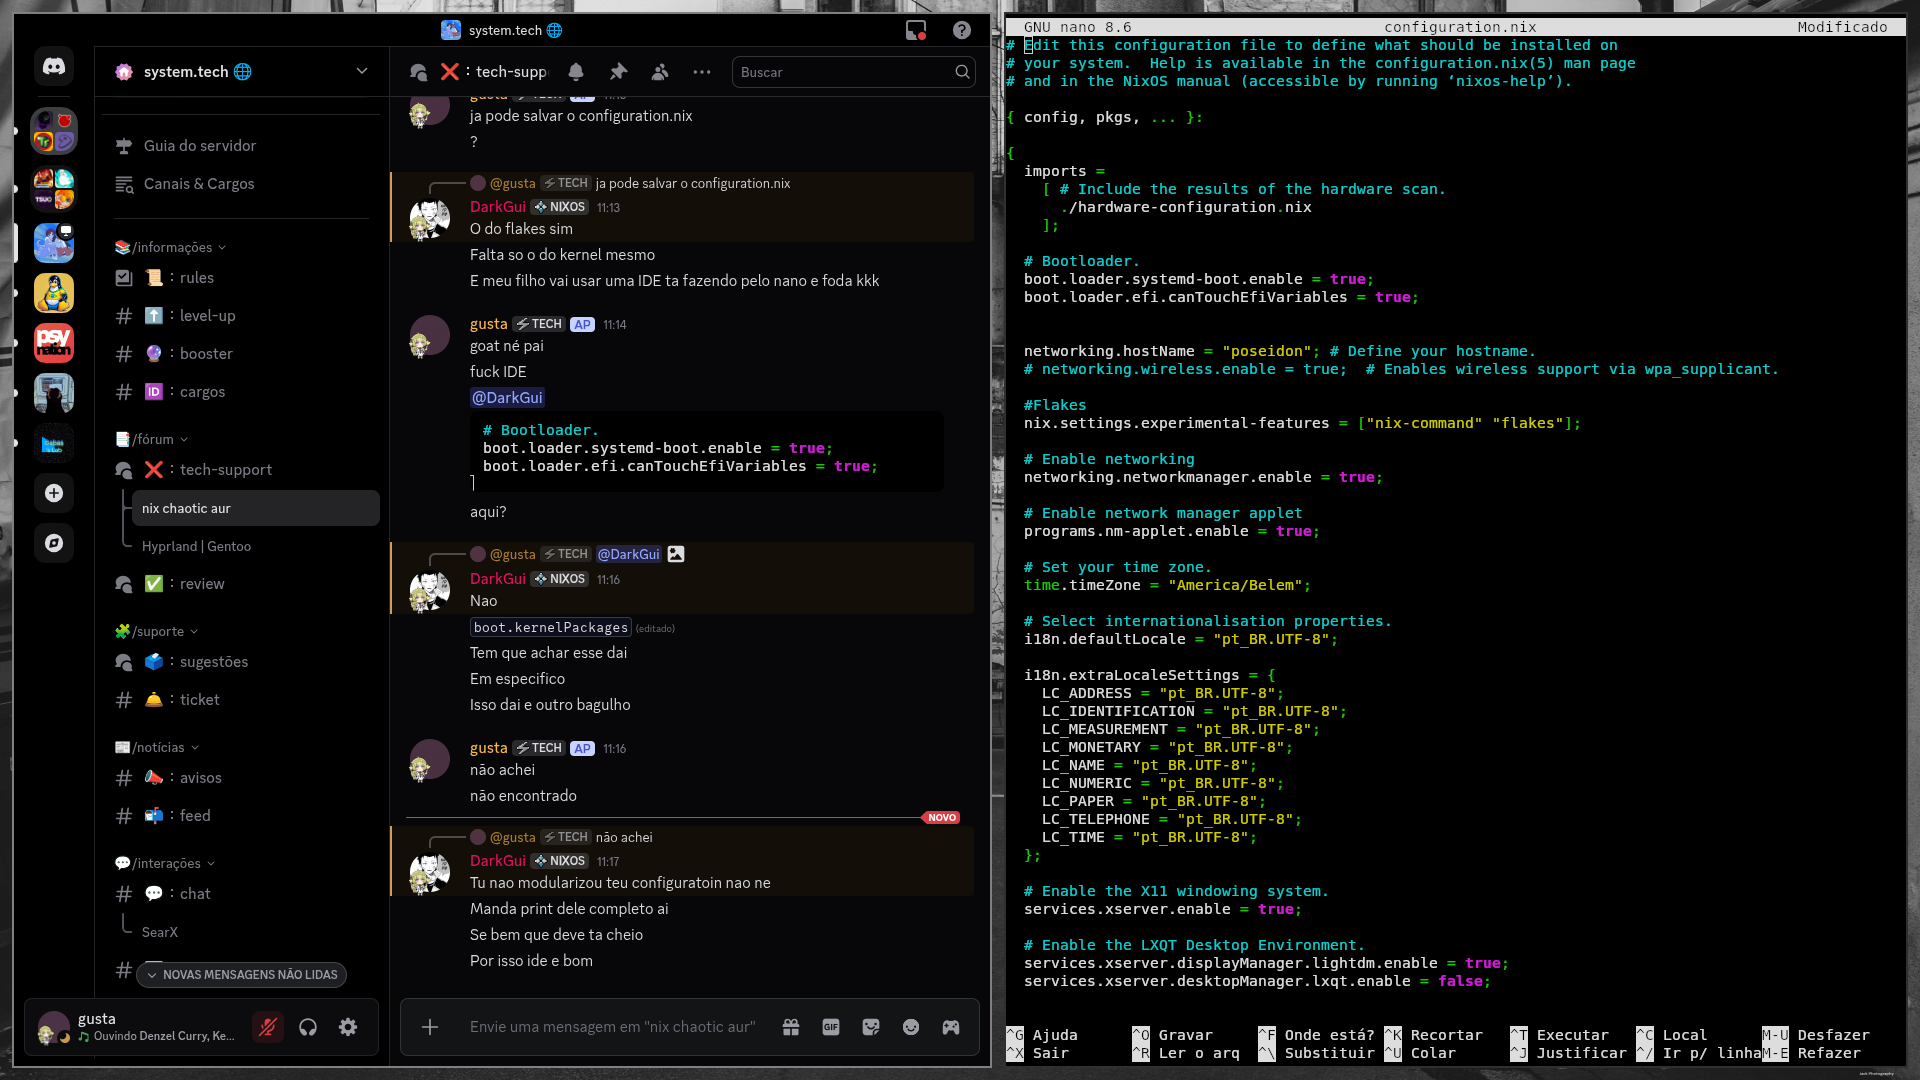Open Discord direct messages home
This screenshot has width=1920, height=1080.
(x=54, y=67)
